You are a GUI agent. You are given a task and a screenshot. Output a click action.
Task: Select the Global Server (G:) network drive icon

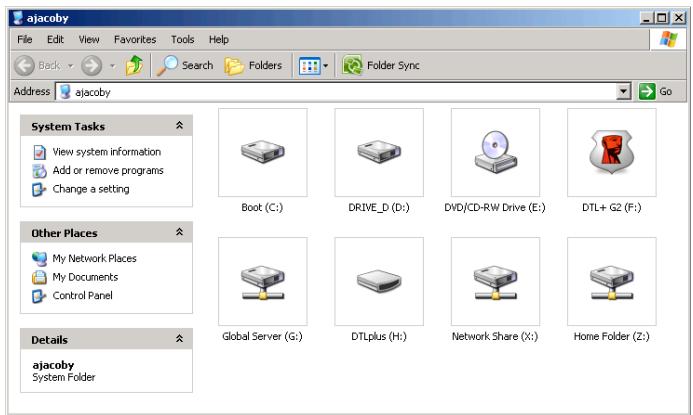[x=263, y=282]
